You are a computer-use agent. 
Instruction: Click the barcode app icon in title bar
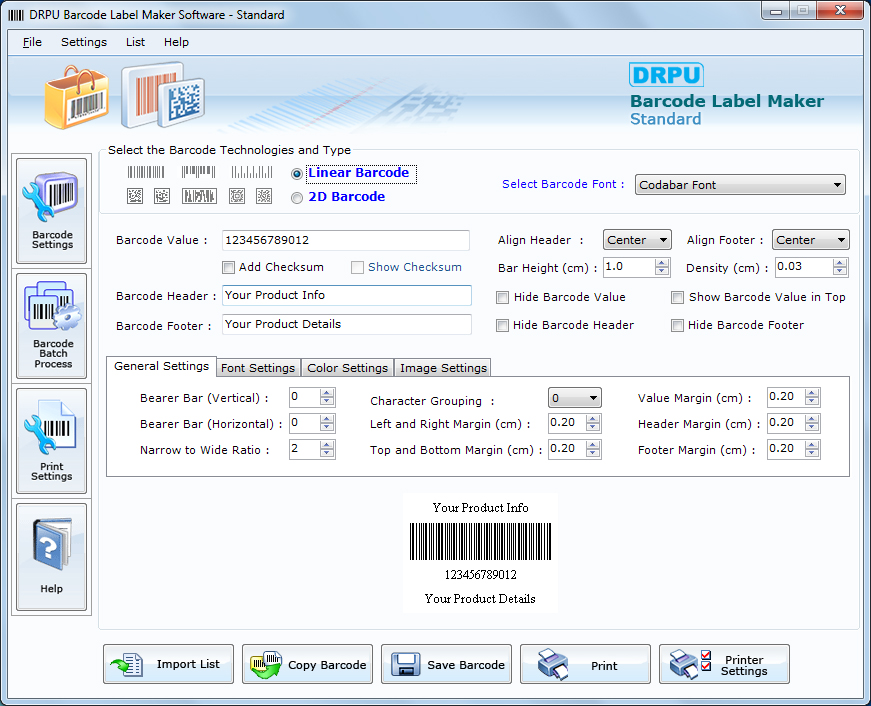click(x=16, y=15)
